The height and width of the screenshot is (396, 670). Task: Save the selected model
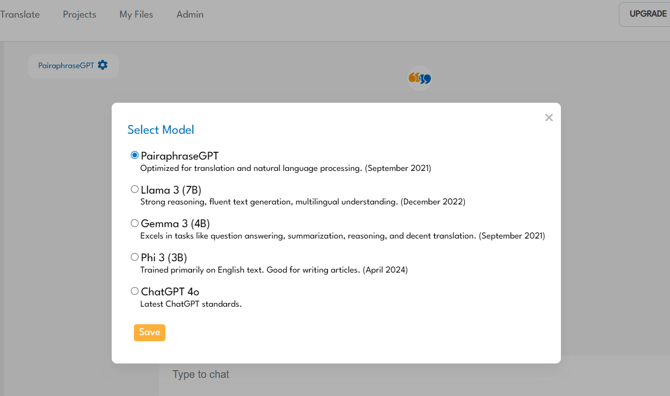click(x=150, y=332)
